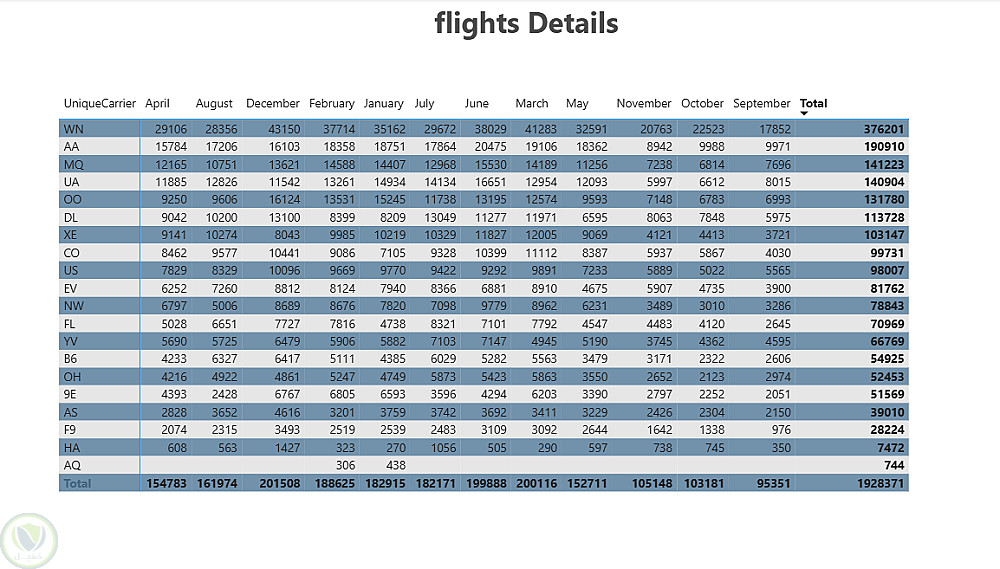The width and height of the screenshot is (1000, 569).
Task: Select the WN carrier row label
Action: click(x=73, y=129)
